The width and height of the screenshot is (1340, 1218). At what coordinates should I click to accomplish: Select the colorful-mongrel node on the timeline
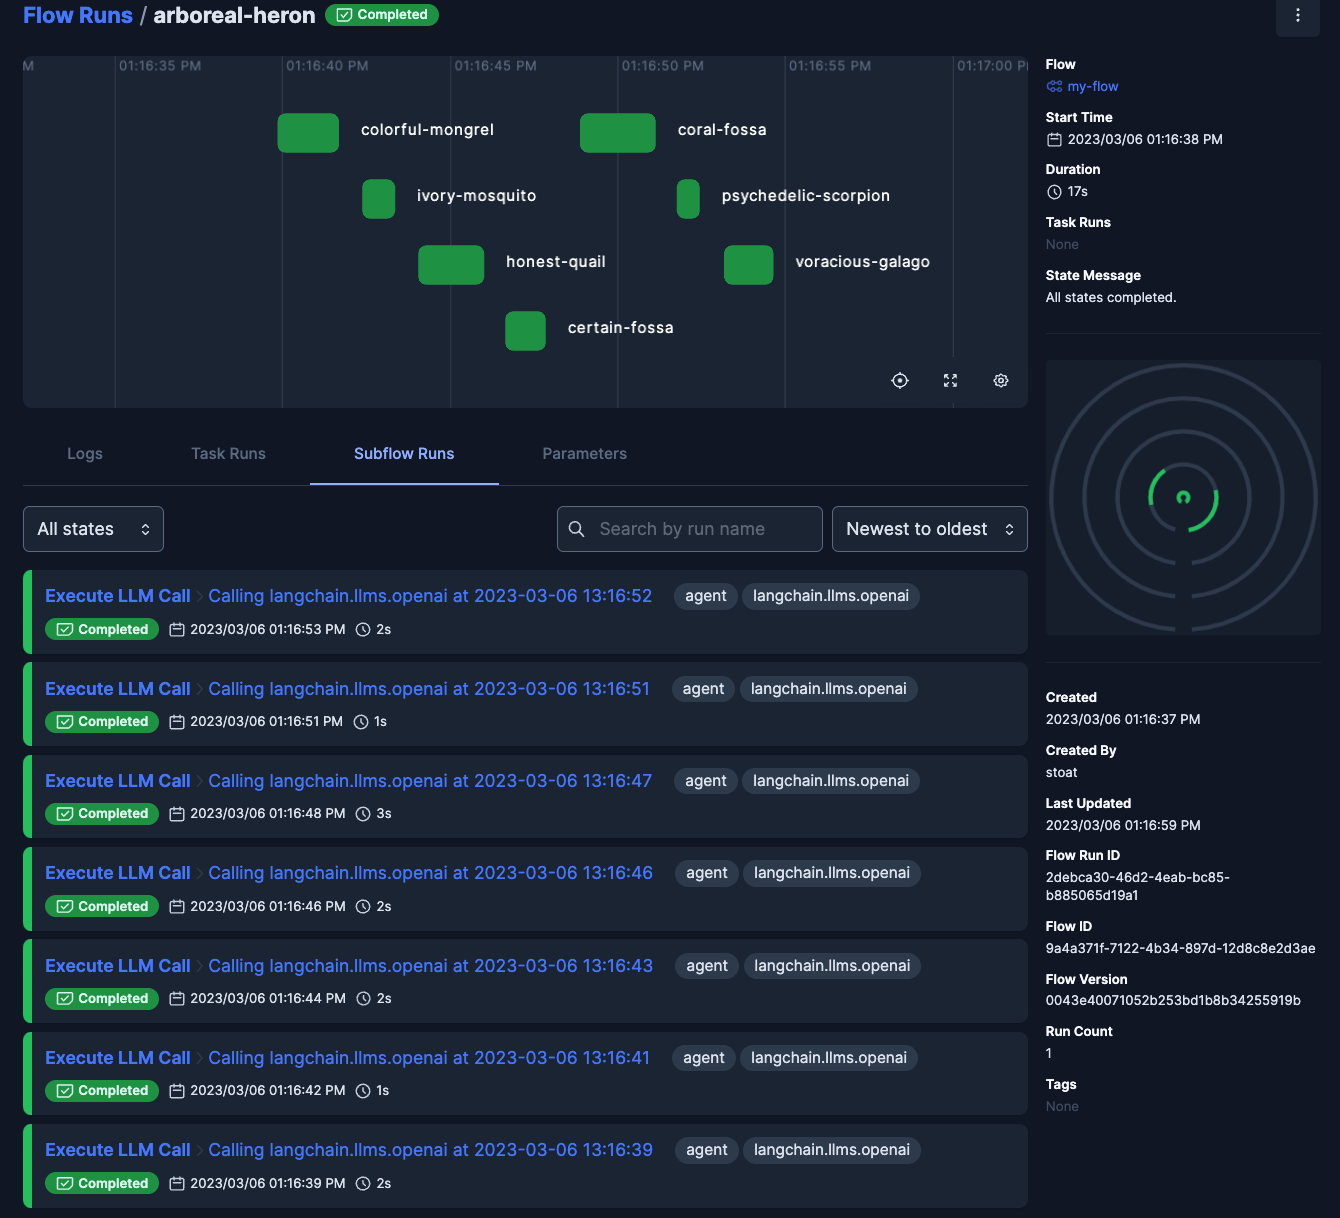[x=308, y=132]
